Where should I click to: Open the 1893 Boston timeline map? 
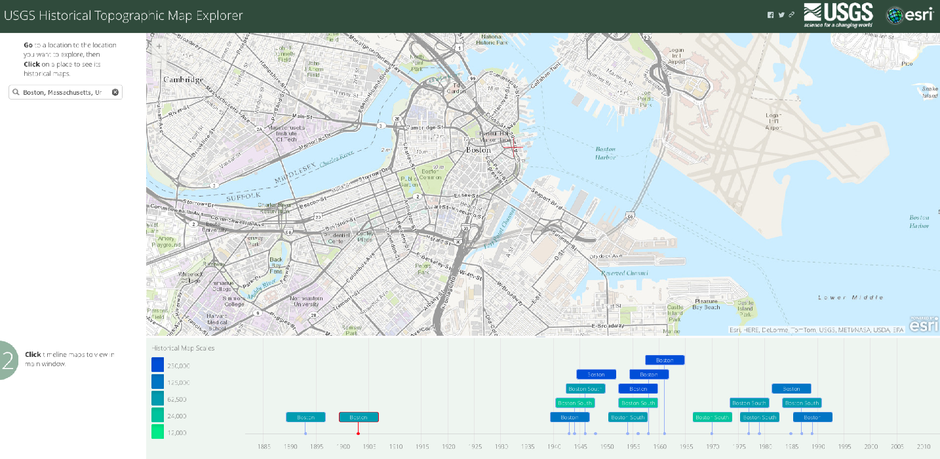pos(306,417)
